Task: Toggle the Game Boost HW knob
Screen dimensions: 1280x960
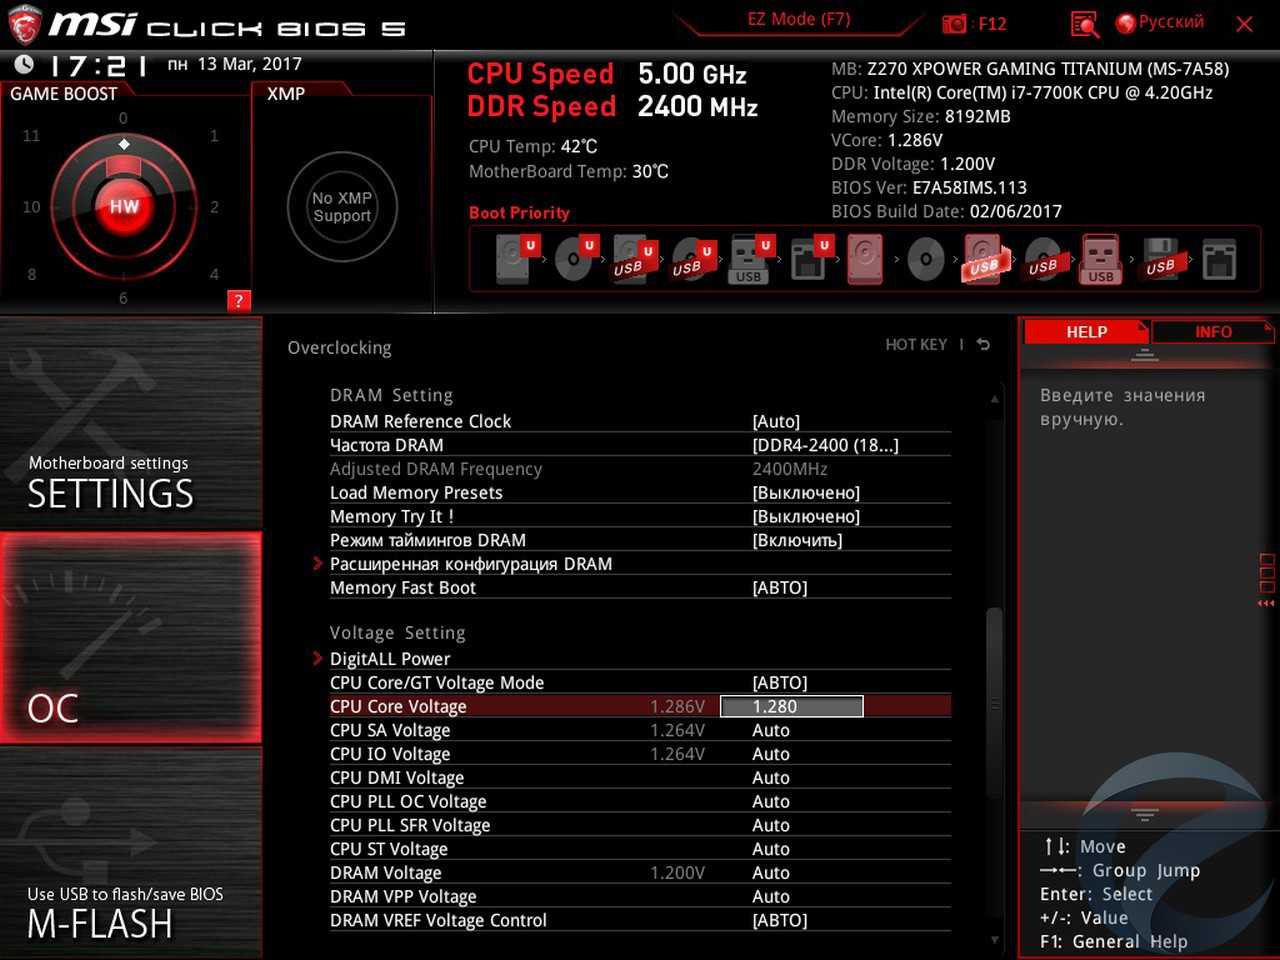Action: click(x=124, y=207)
